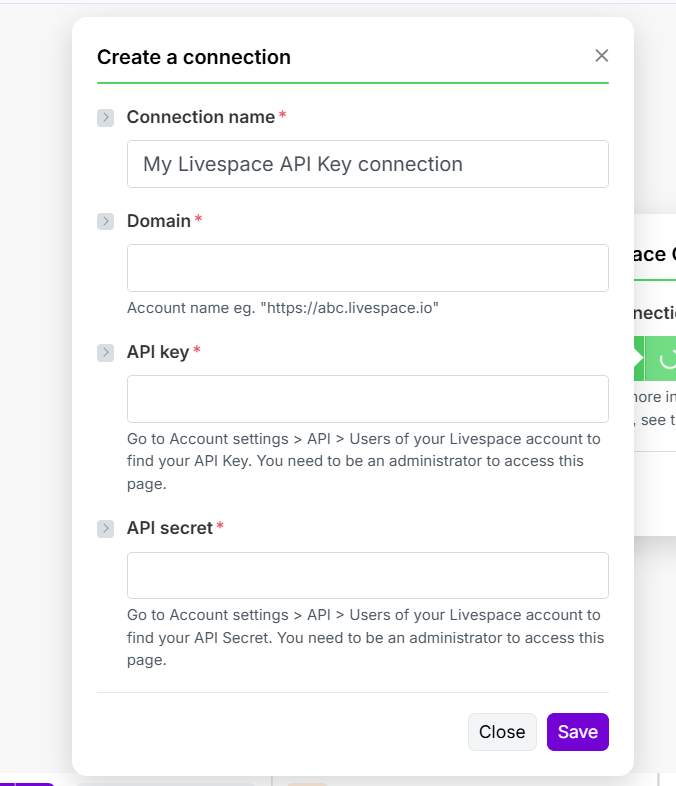Click the grey Close button
676x786 pixels.
point(502,732)
